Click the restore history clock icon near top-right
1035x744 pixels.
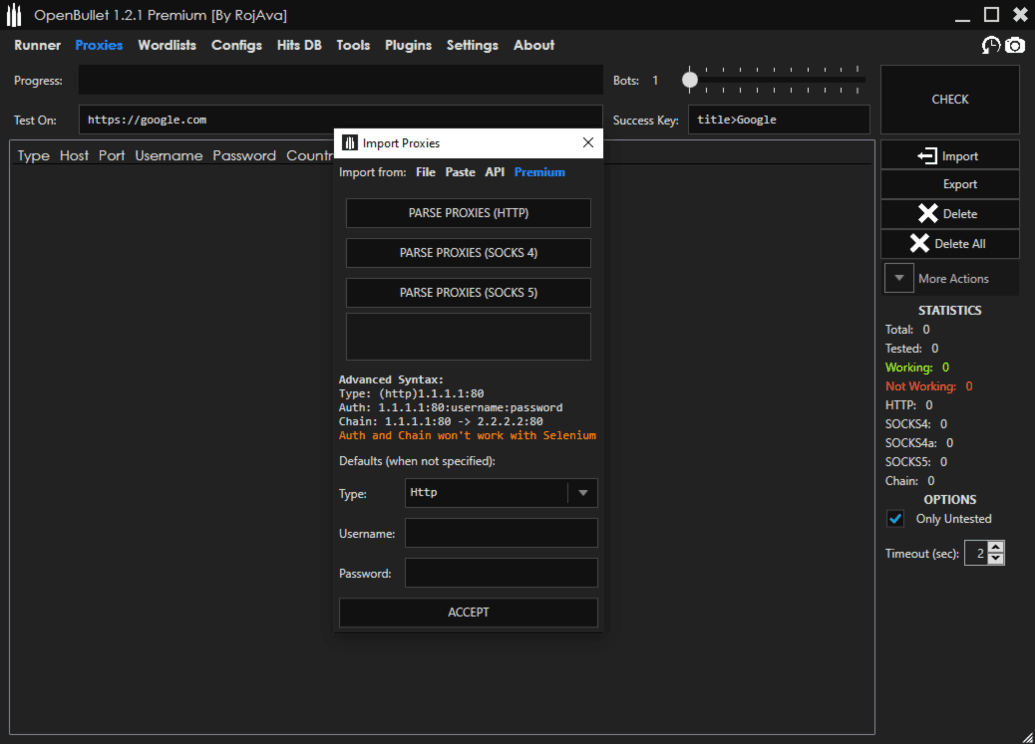tap(991, 45)
